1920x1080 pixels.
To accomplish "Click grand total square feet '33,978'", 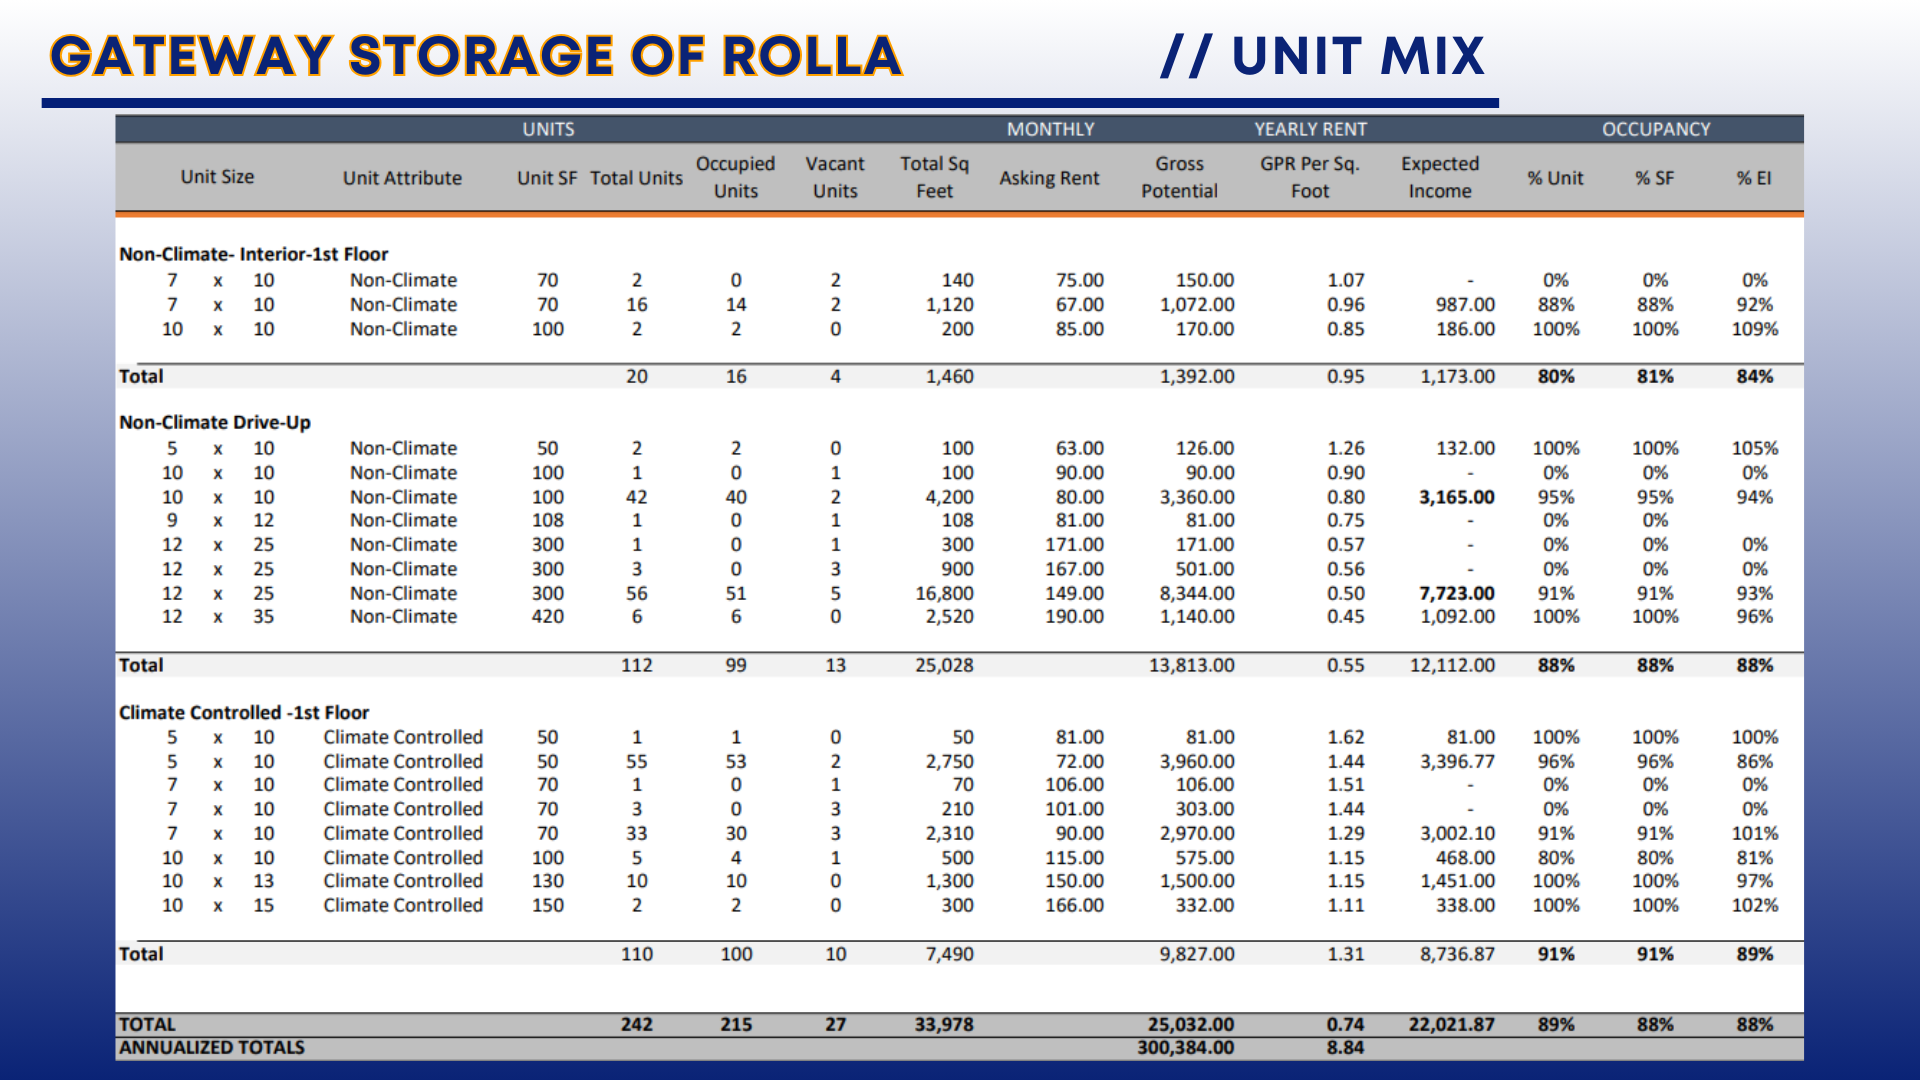I will pos(944,1024).
